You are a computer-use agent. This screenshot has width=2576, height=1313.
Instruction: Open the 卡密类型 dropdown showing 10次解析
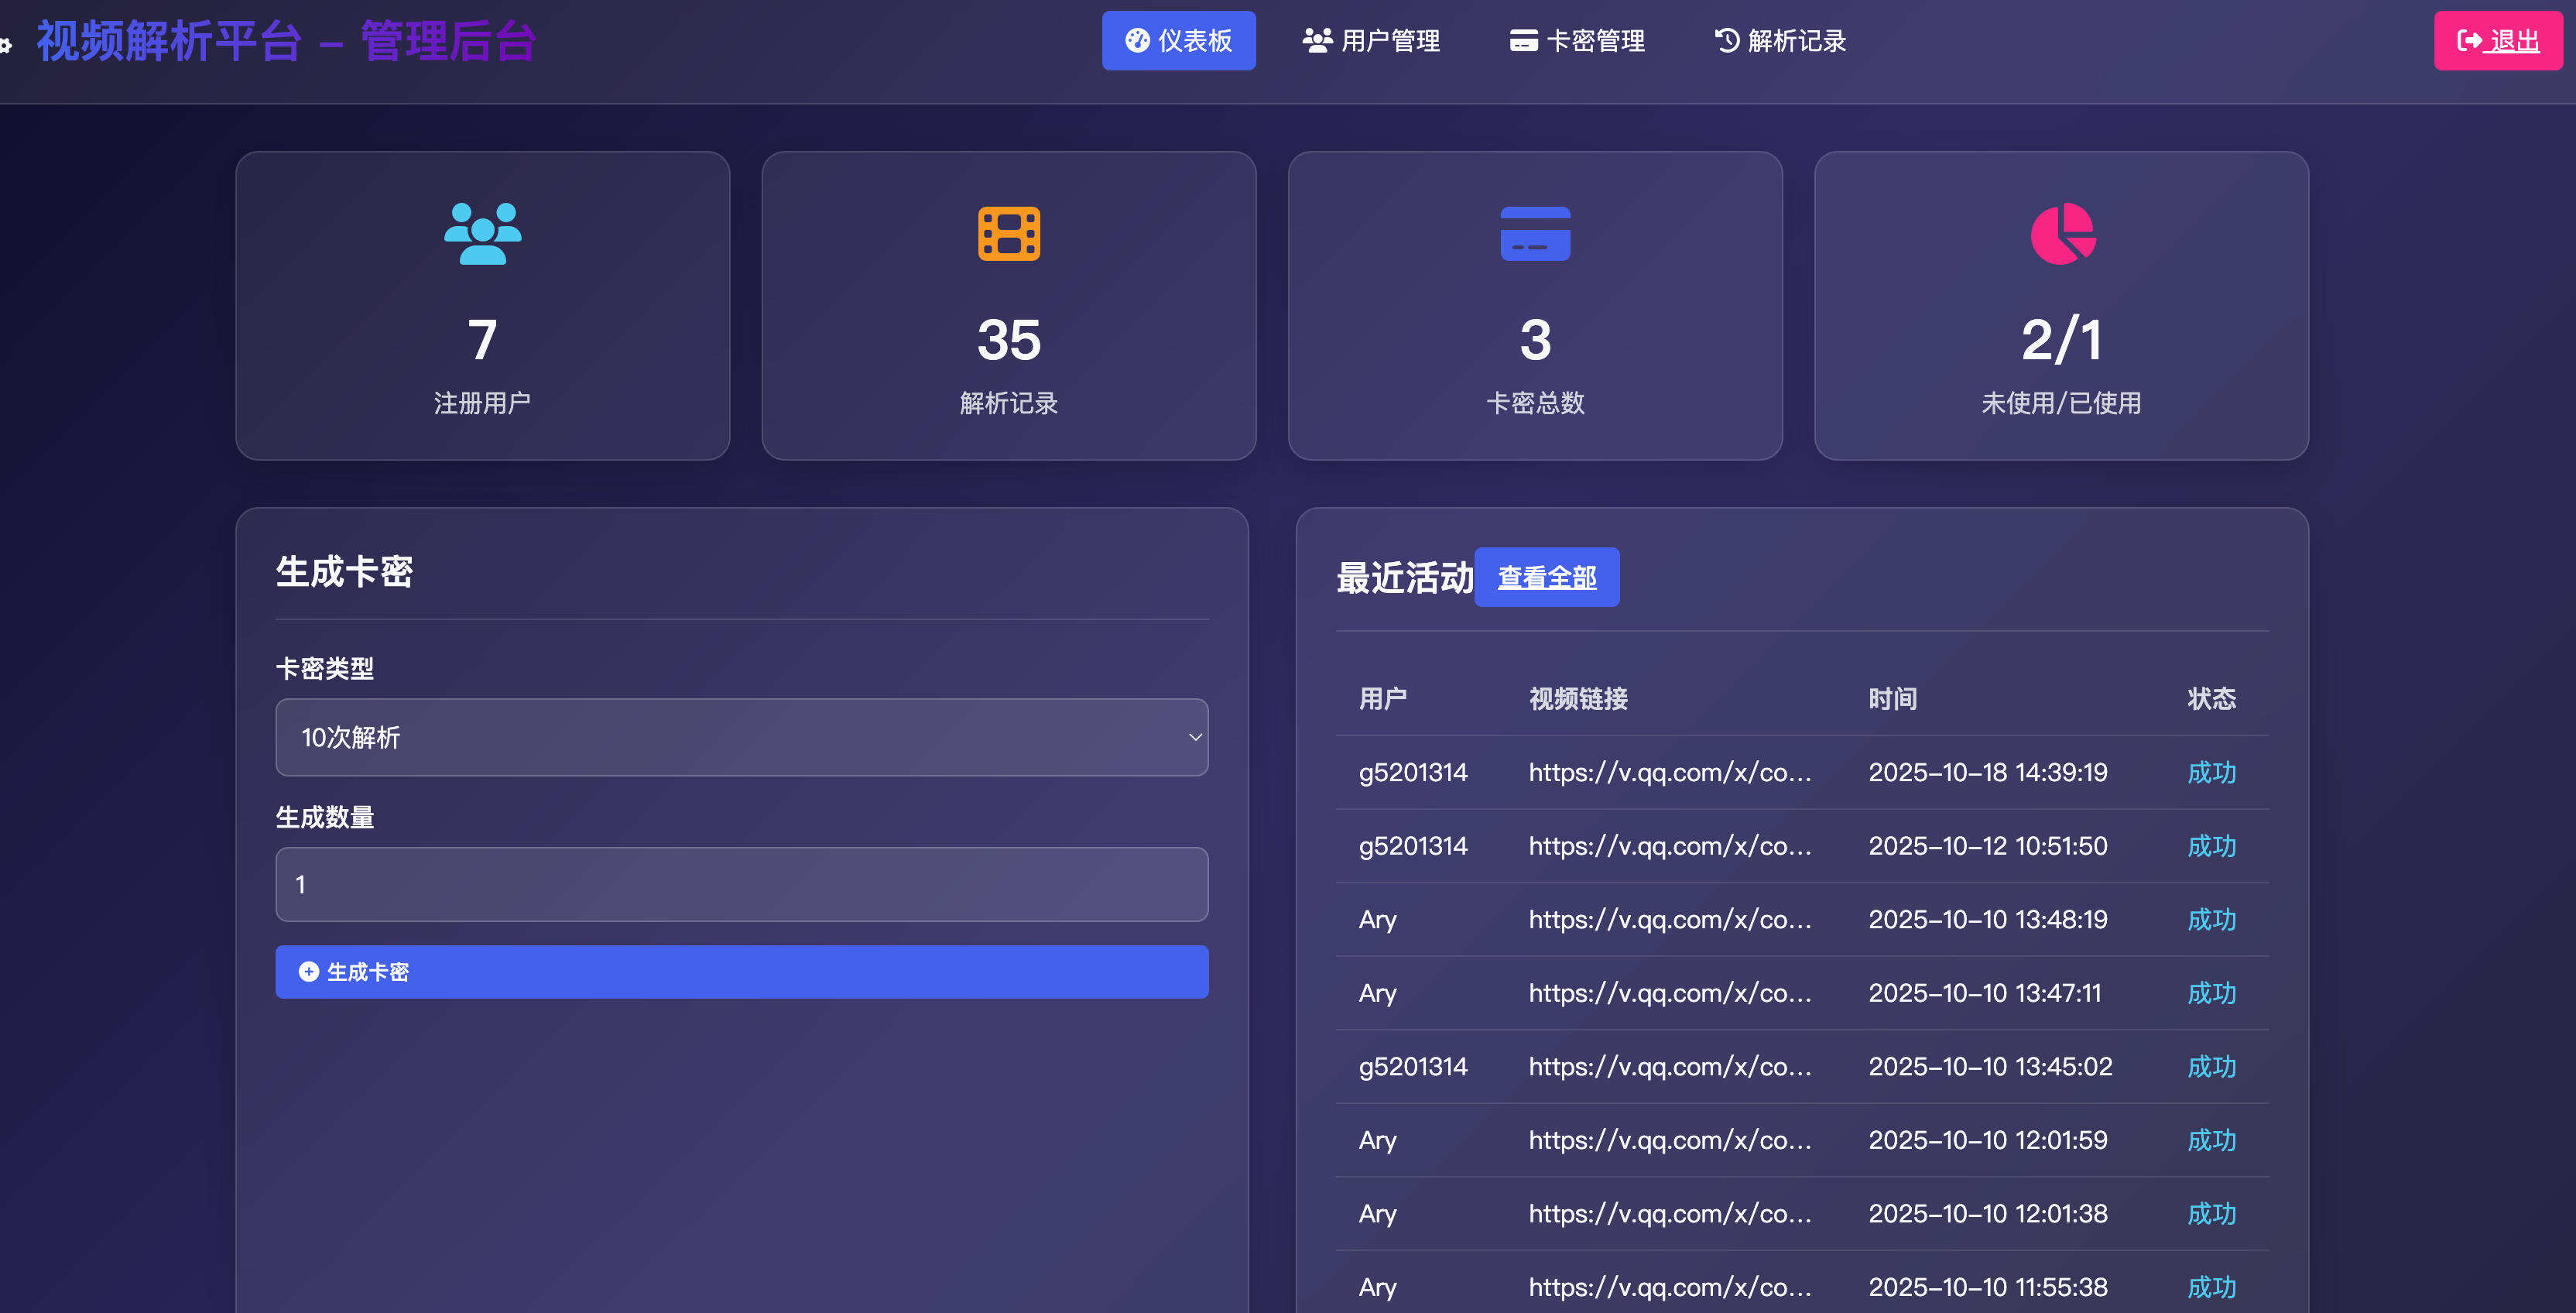741,737
